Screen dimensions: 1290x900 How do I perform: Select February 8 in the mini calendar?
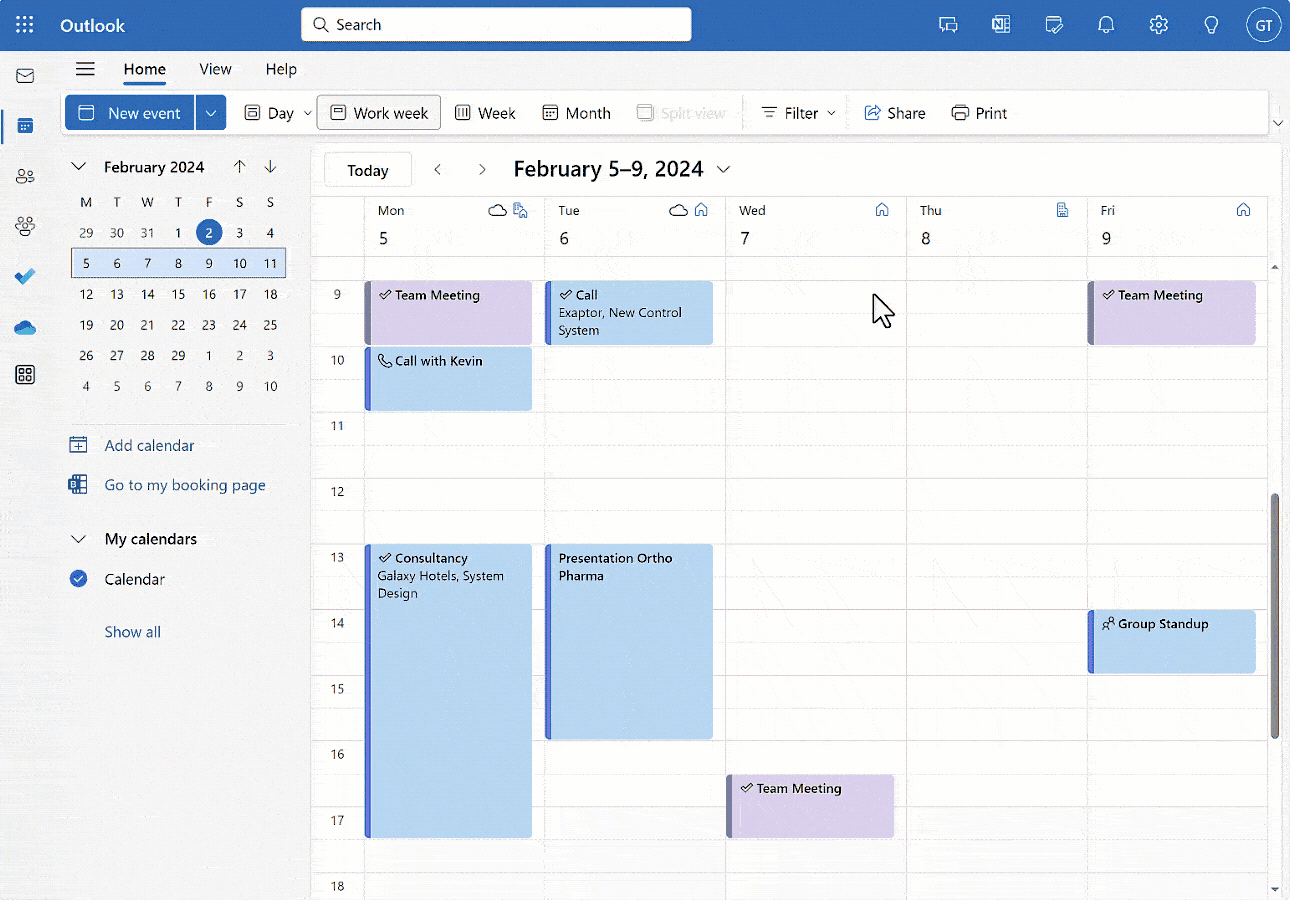178,263
